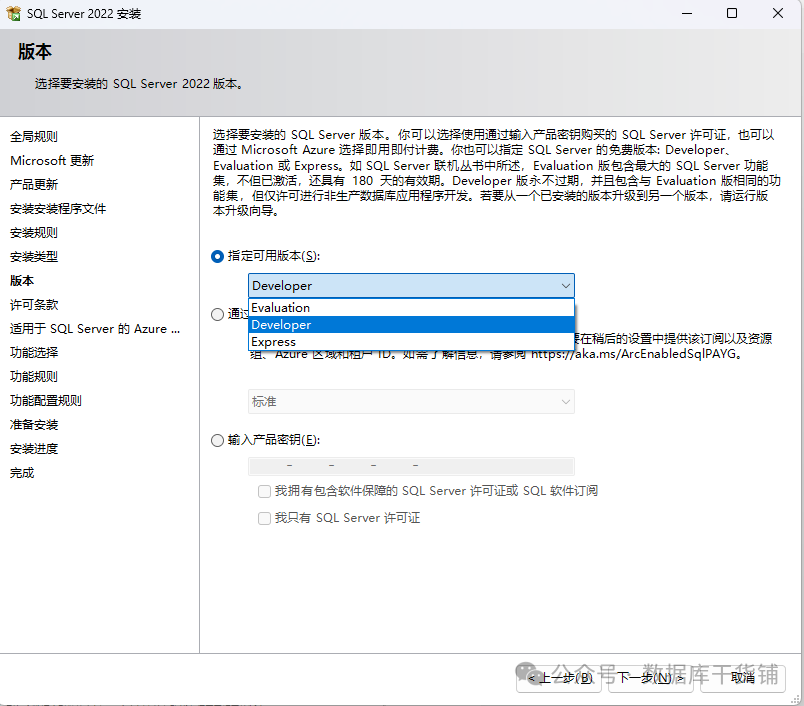Open the 全局规则 step in the sidebar
Screen dimensions: 804x706
[34, 136]
